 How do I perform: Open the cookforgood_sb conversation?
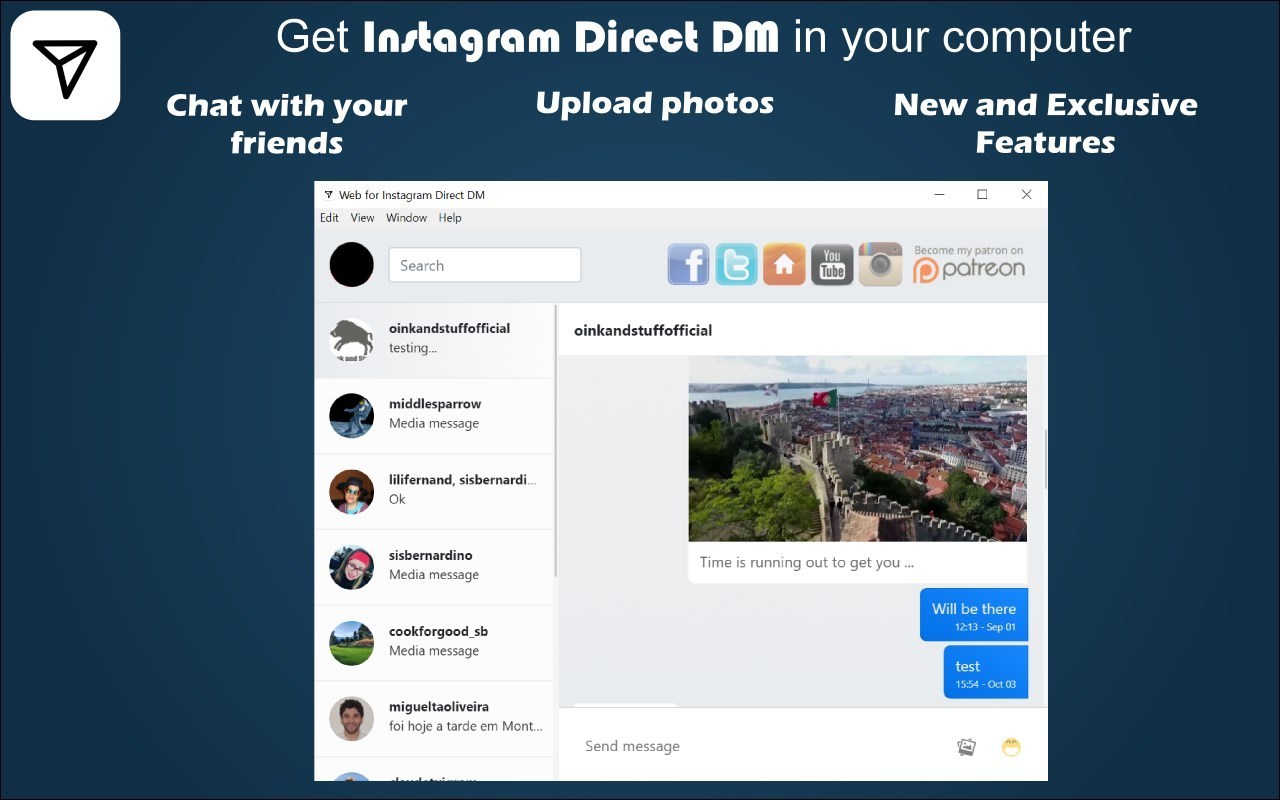[434, 643]
